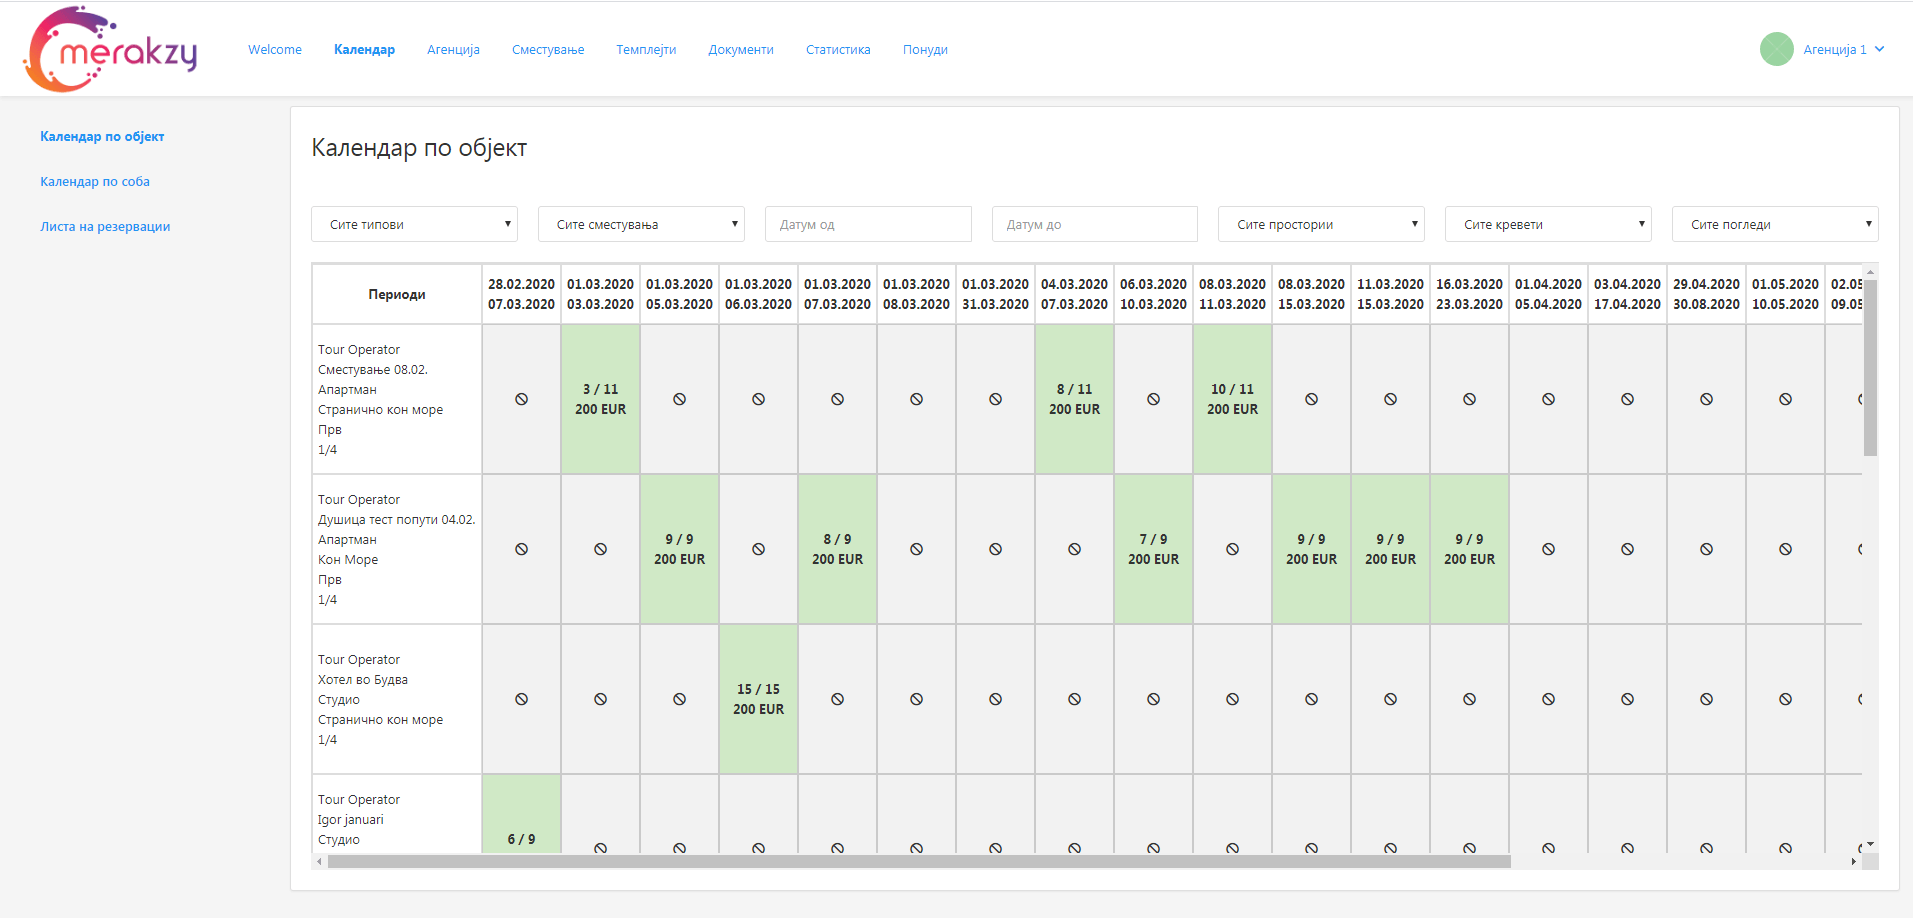Image resolution: width=1913 pixels, height=918 pixels.
Task: Click the vertical scrollbar down arrow
Action: [1870, 845]
